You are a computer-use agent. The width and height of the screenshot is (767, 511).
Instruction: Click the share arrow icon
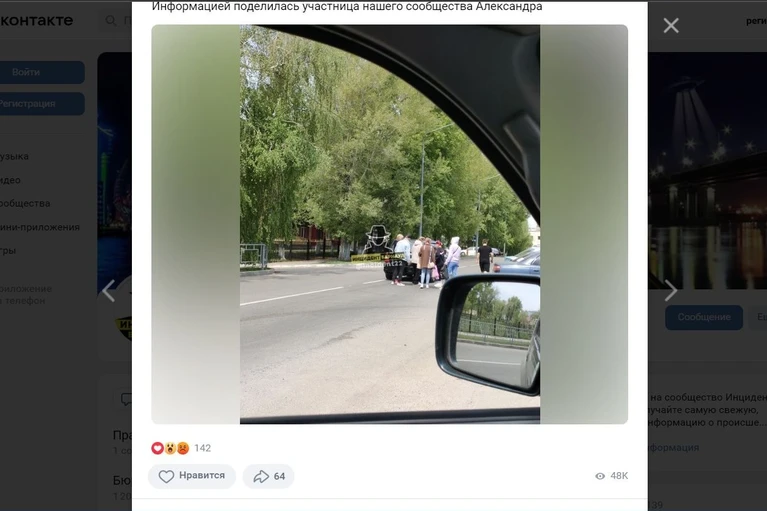[261, 476]
